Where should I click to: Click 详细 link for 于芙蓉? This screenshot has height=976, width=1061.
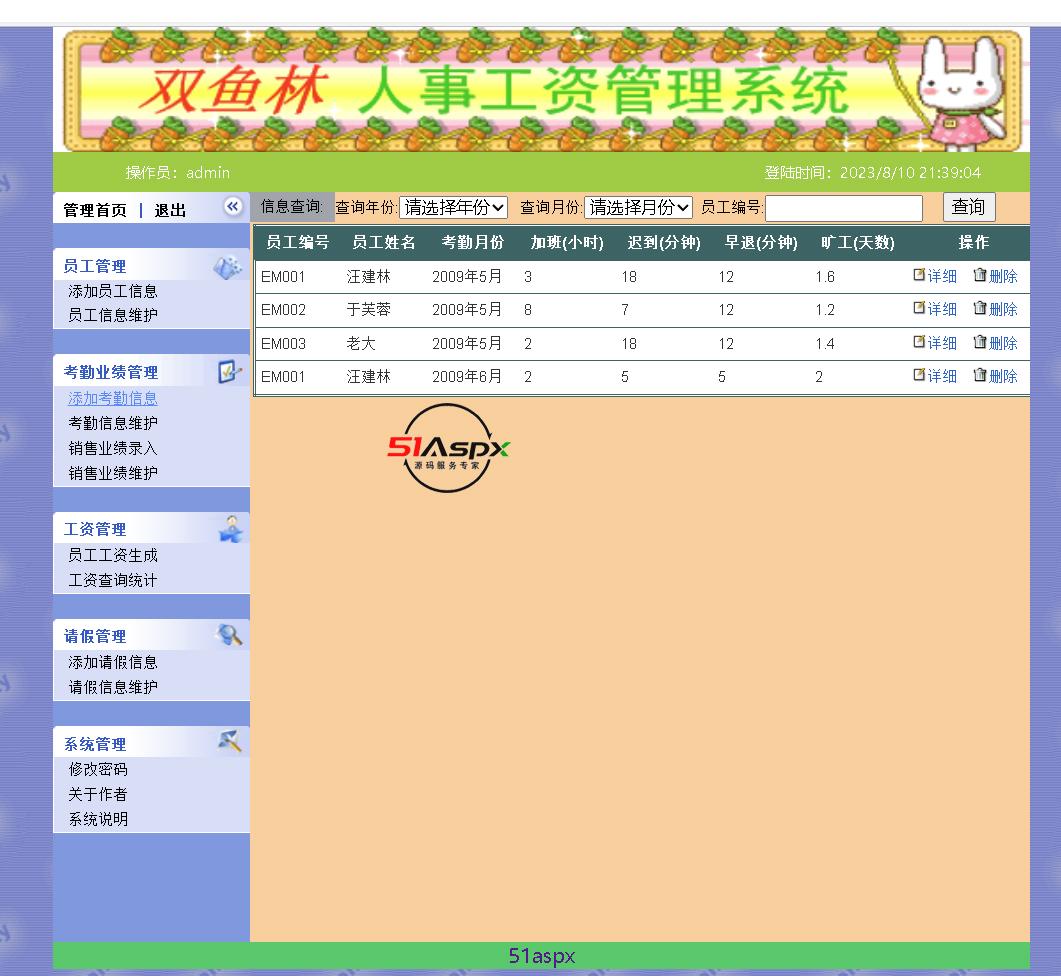(x=942, y=309)
